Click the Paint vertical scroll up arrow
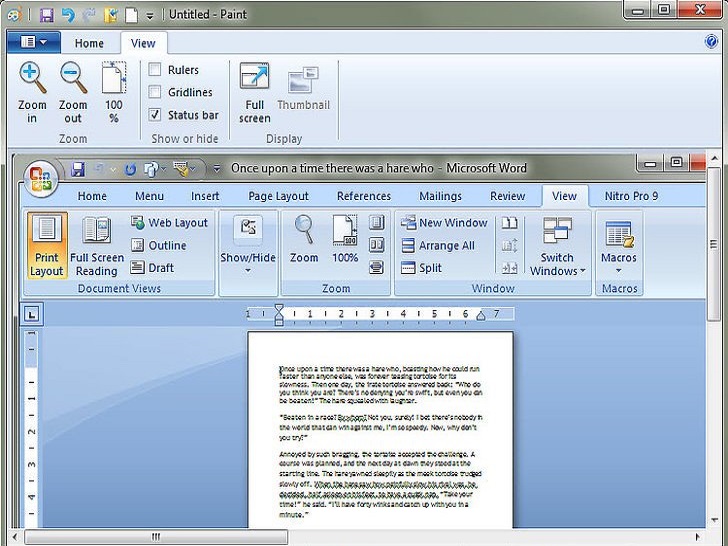This screenshot has height=546, width=728. pos(715,159)
